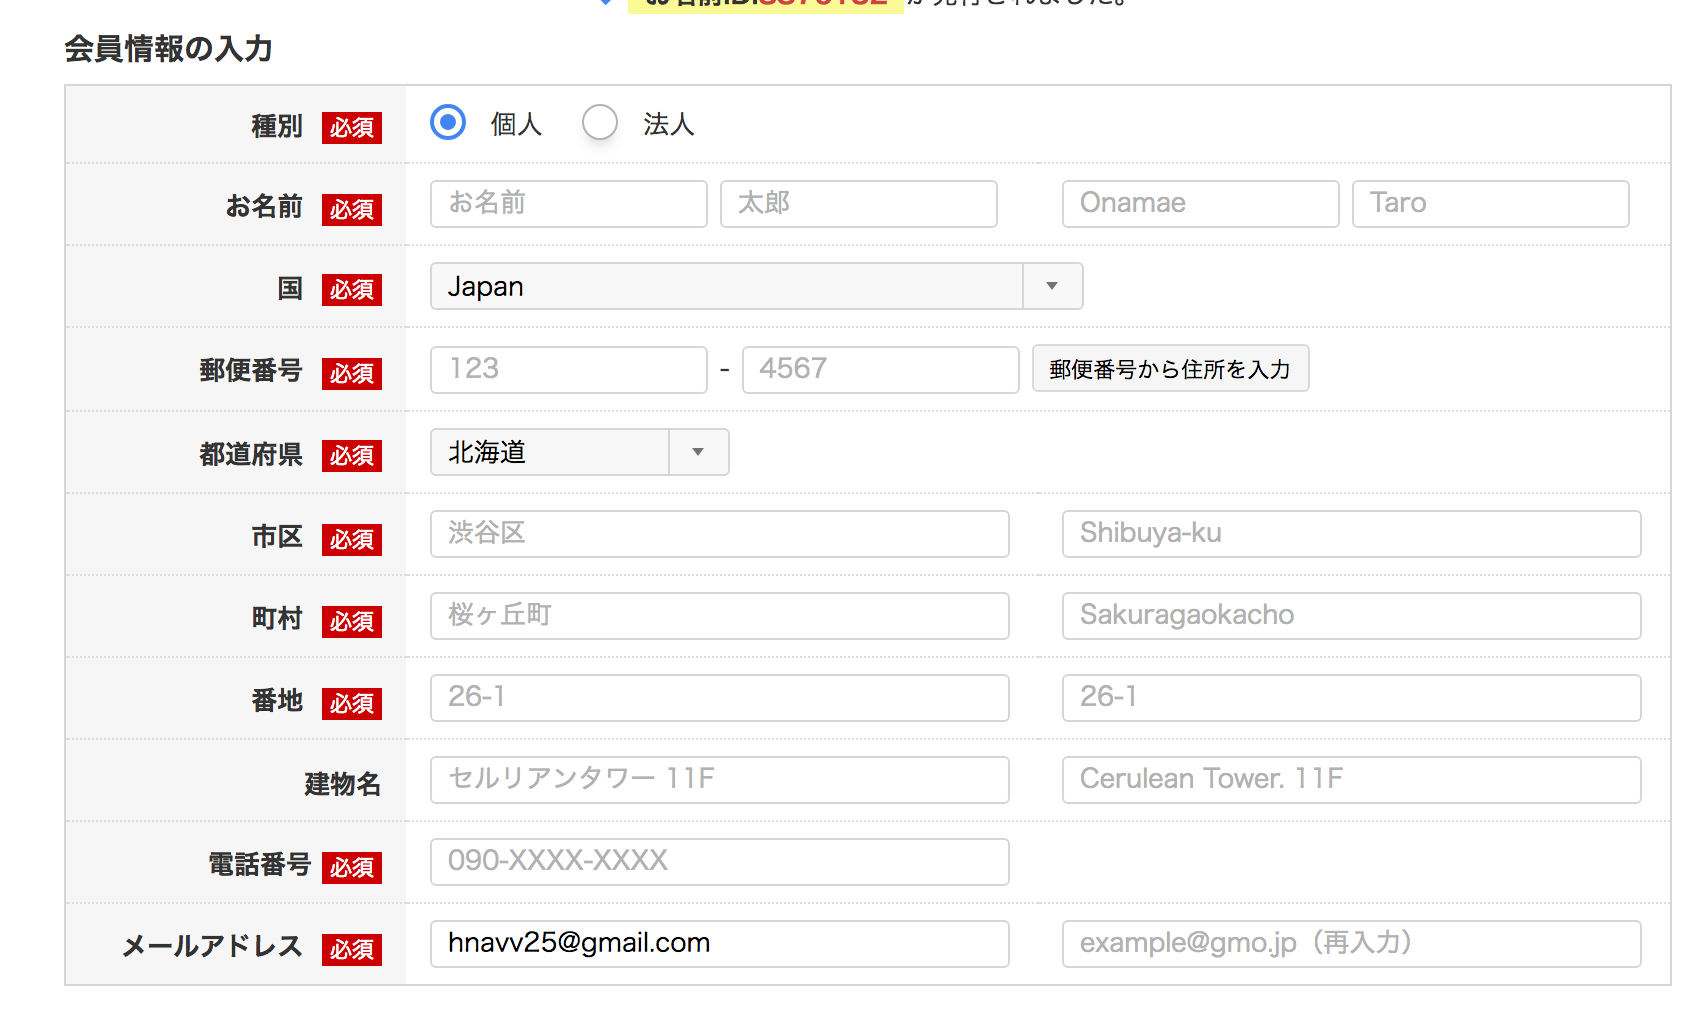Click the 郵便番号から住所を入力 button
The image size is (1708, 1032).
(x=1170, y=369)
